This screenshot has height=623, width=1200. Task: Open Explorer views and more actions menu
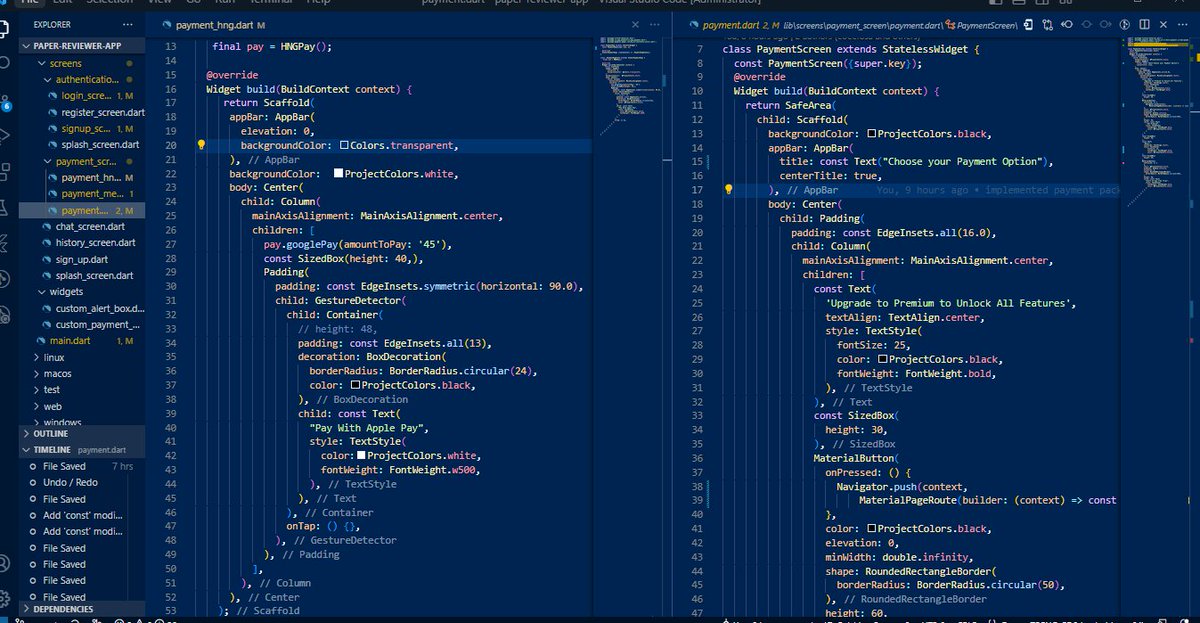126,24
